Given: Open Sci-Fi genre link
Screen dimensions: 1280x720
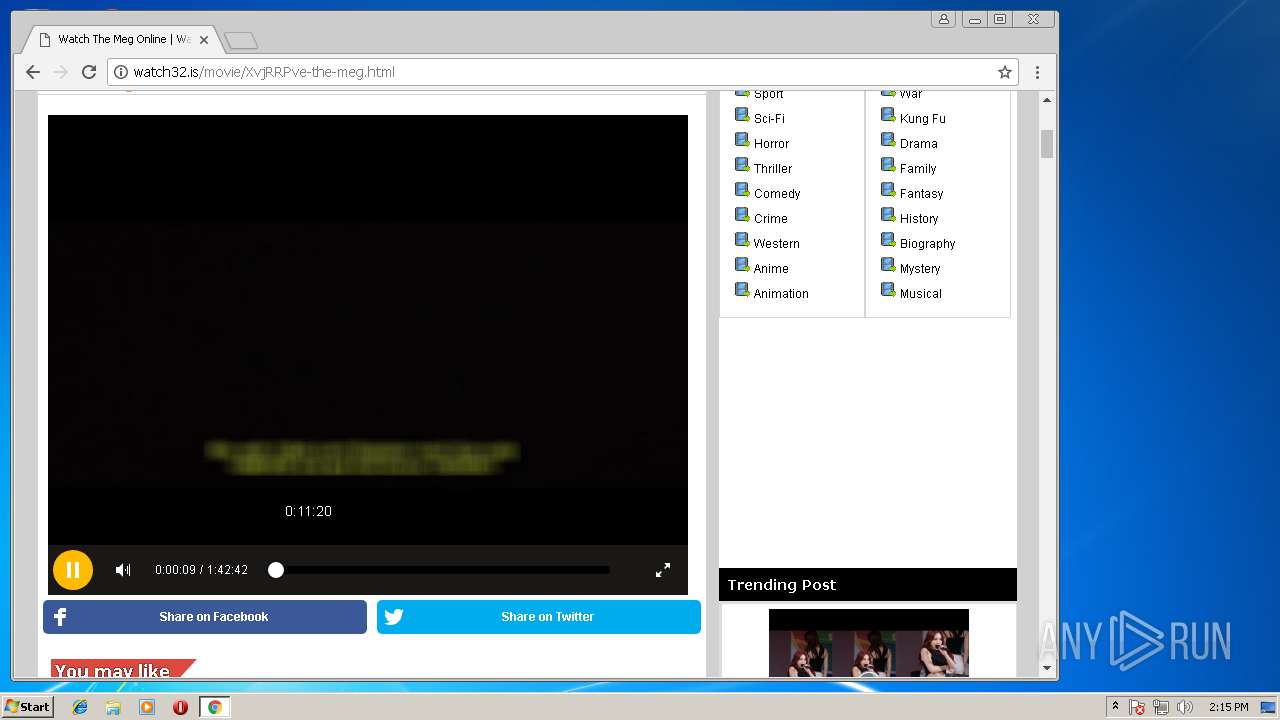Looking at the screenshot, I should pos(769,118).
